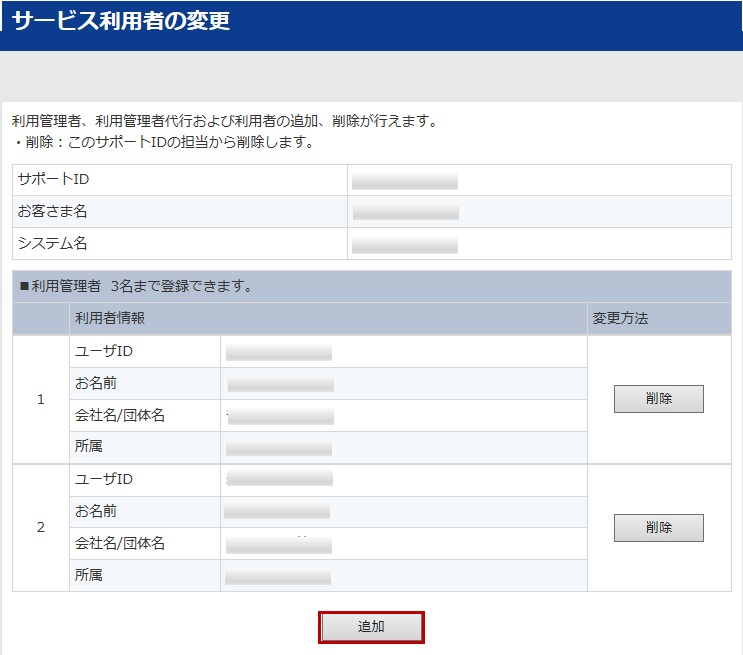Click blurred お名前 value of administrator 1
This screenshot has height=655, width=743.
click(280, 385)
